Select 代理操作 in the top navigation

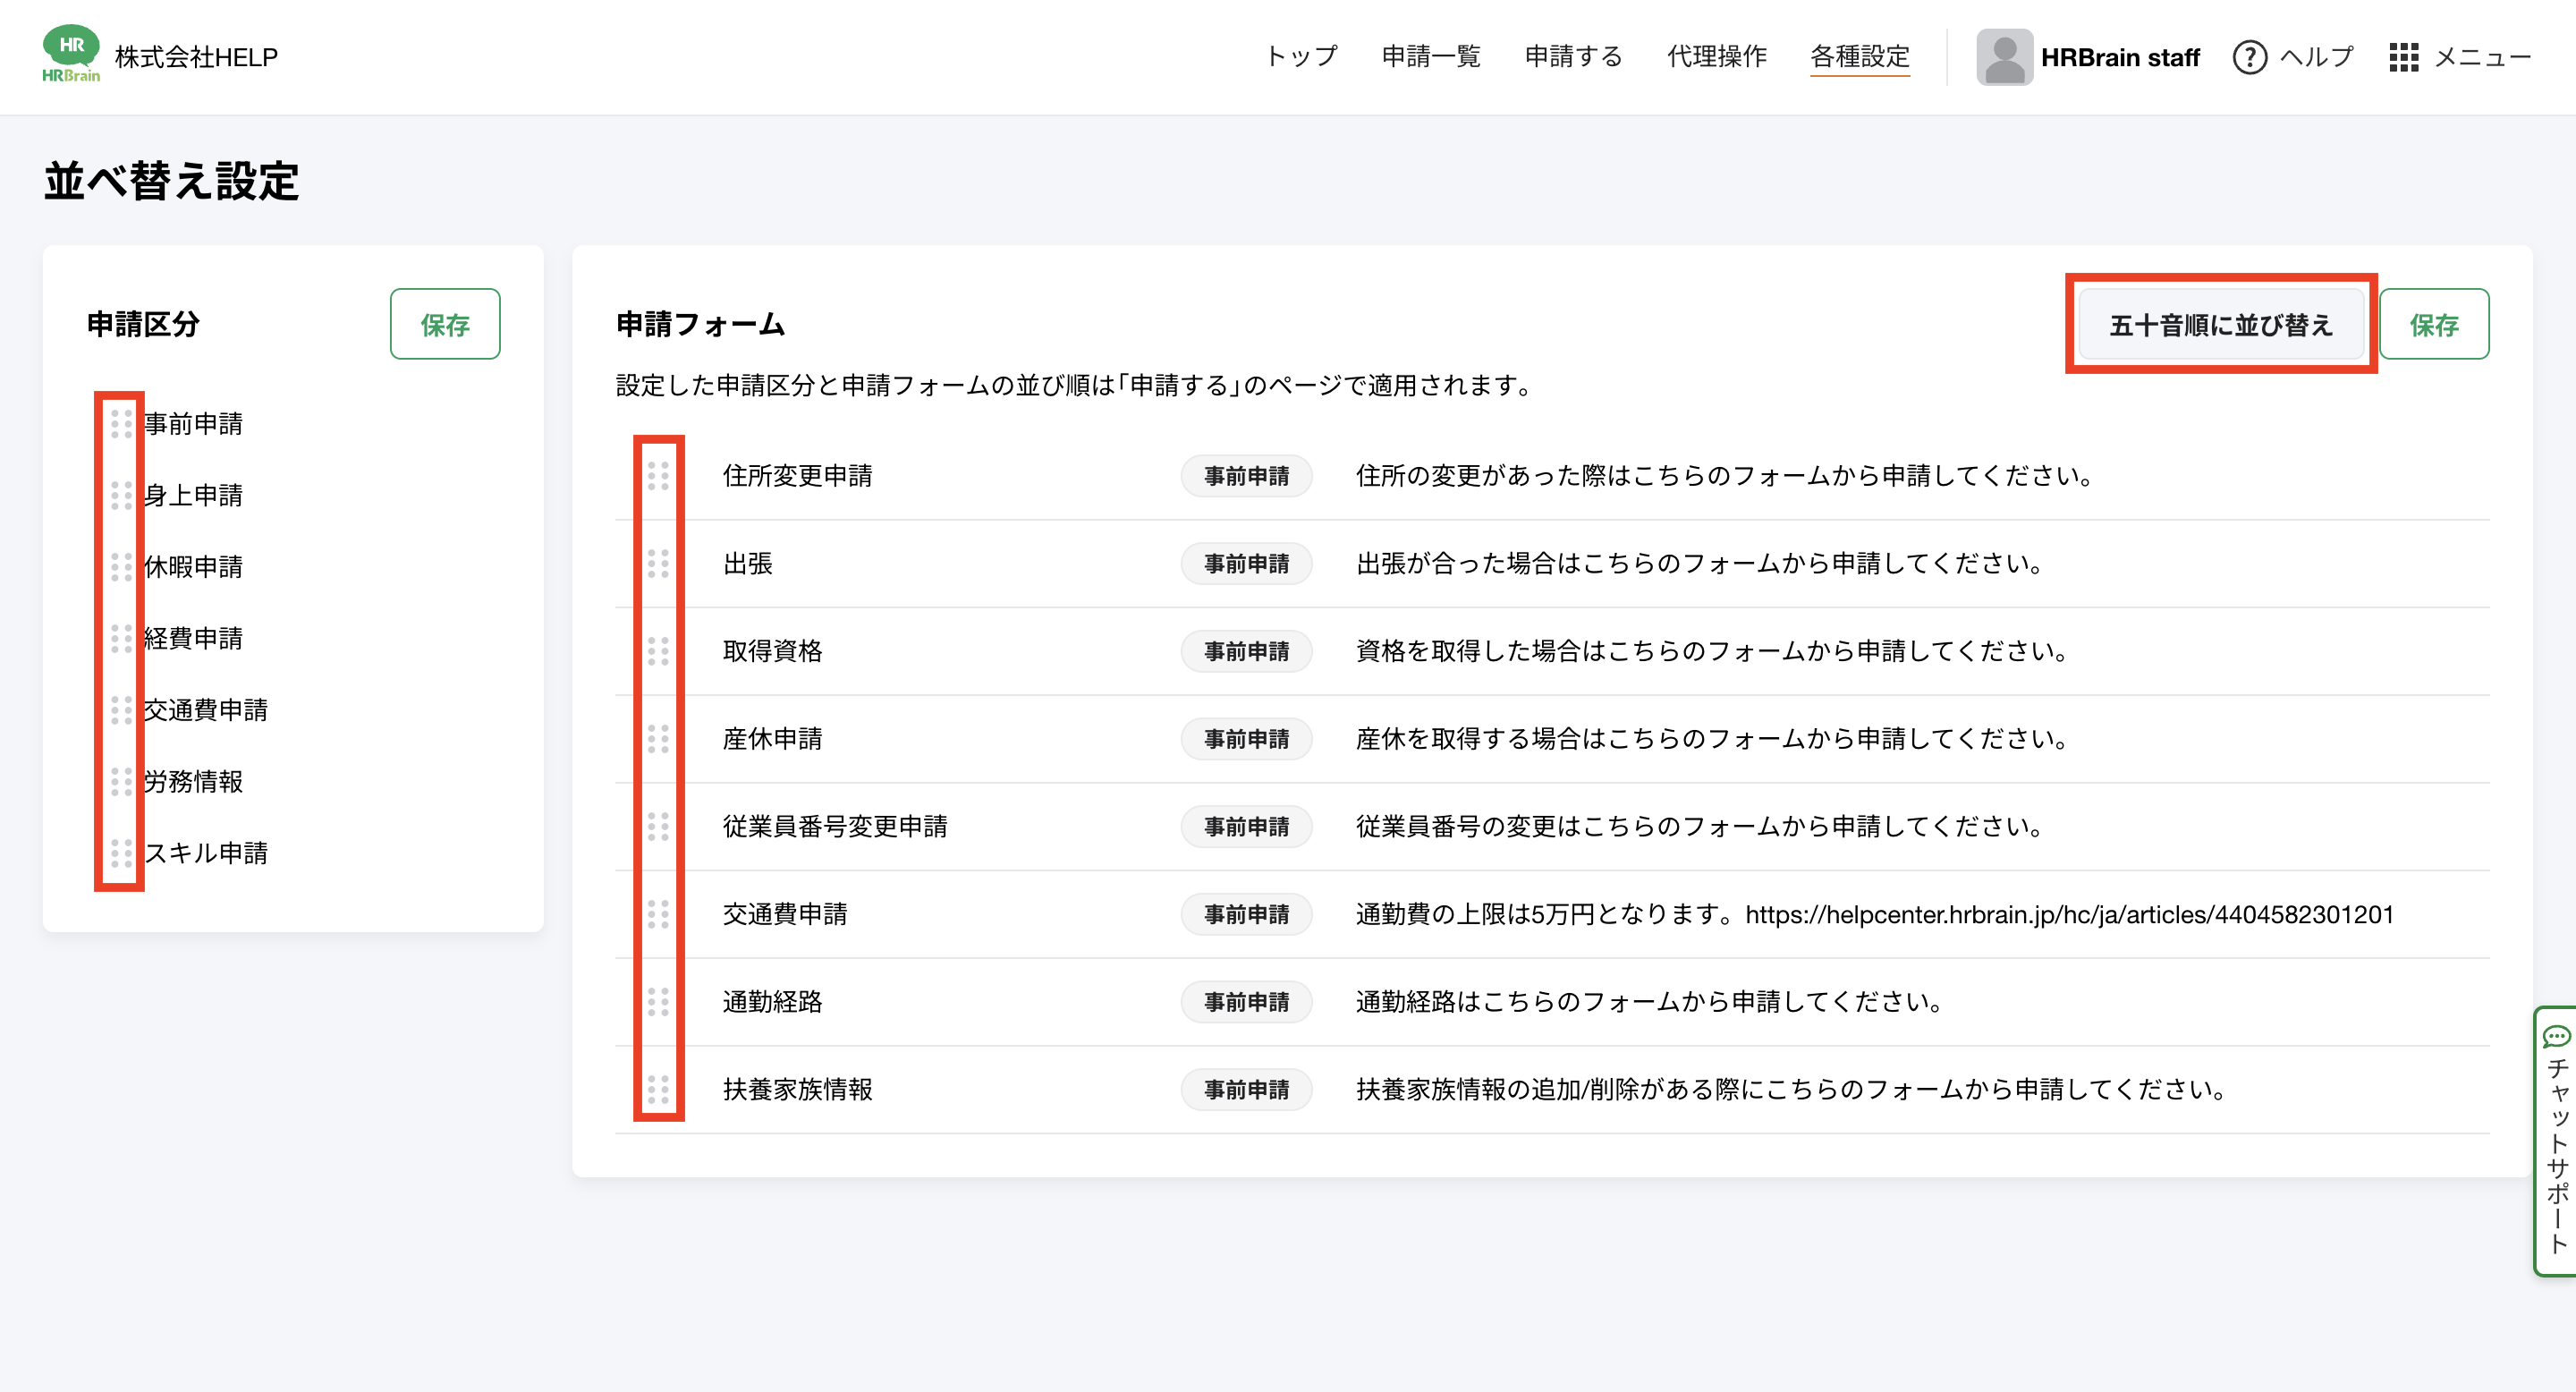[x=1716, y=57]
